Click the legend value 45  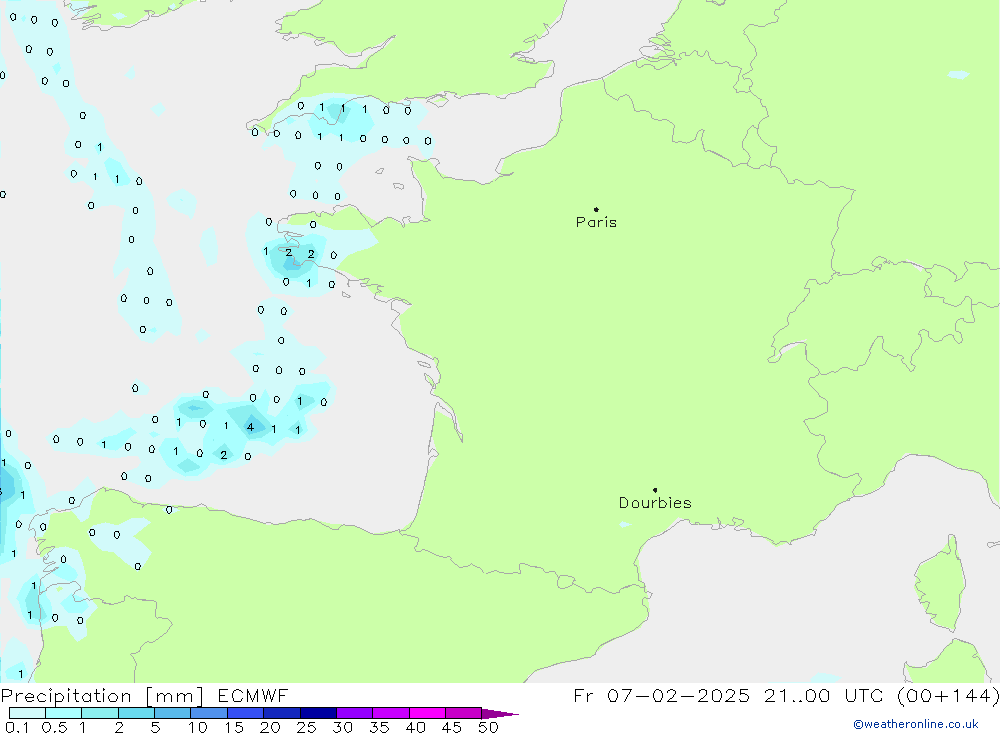pyautogui.click(x=452, y=727)
